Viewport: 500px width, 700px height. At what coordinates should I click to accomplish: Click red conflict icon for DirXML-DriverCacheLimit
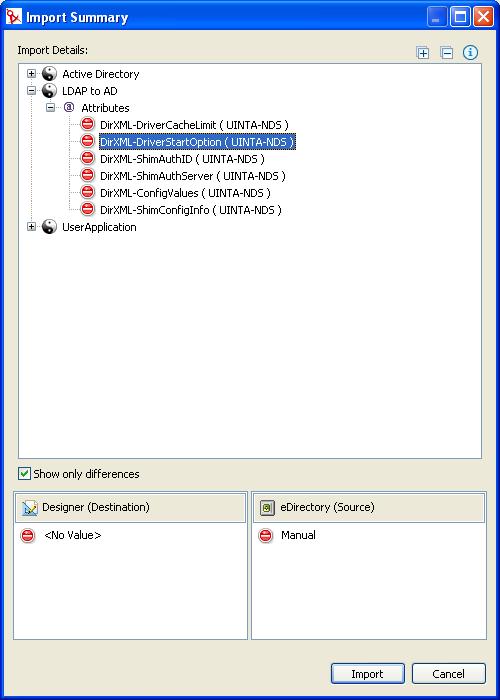(88, 124)
